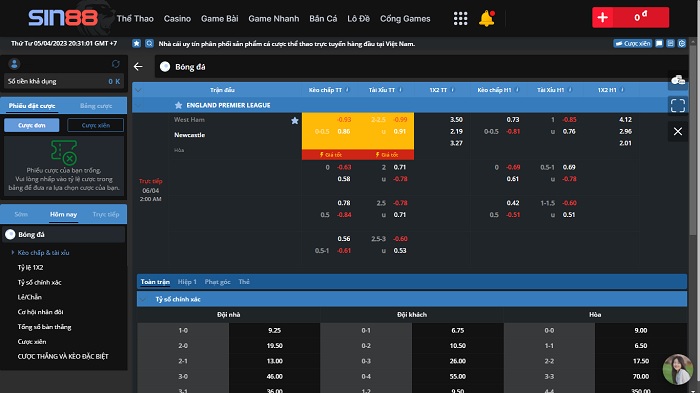
Task: Switch to Phạt góc tab
Action: click(217, 282)
